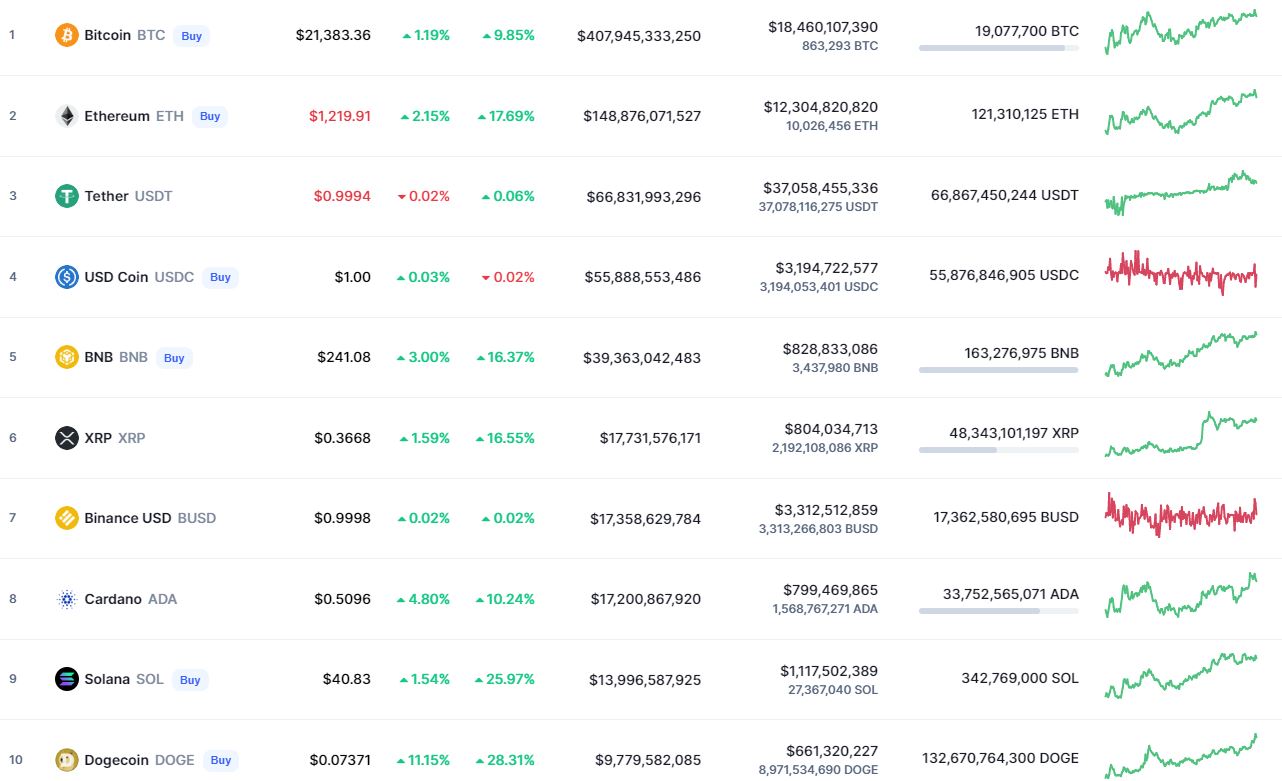
Task: Click the Tether logo icon
Action: tap(67, 196)
